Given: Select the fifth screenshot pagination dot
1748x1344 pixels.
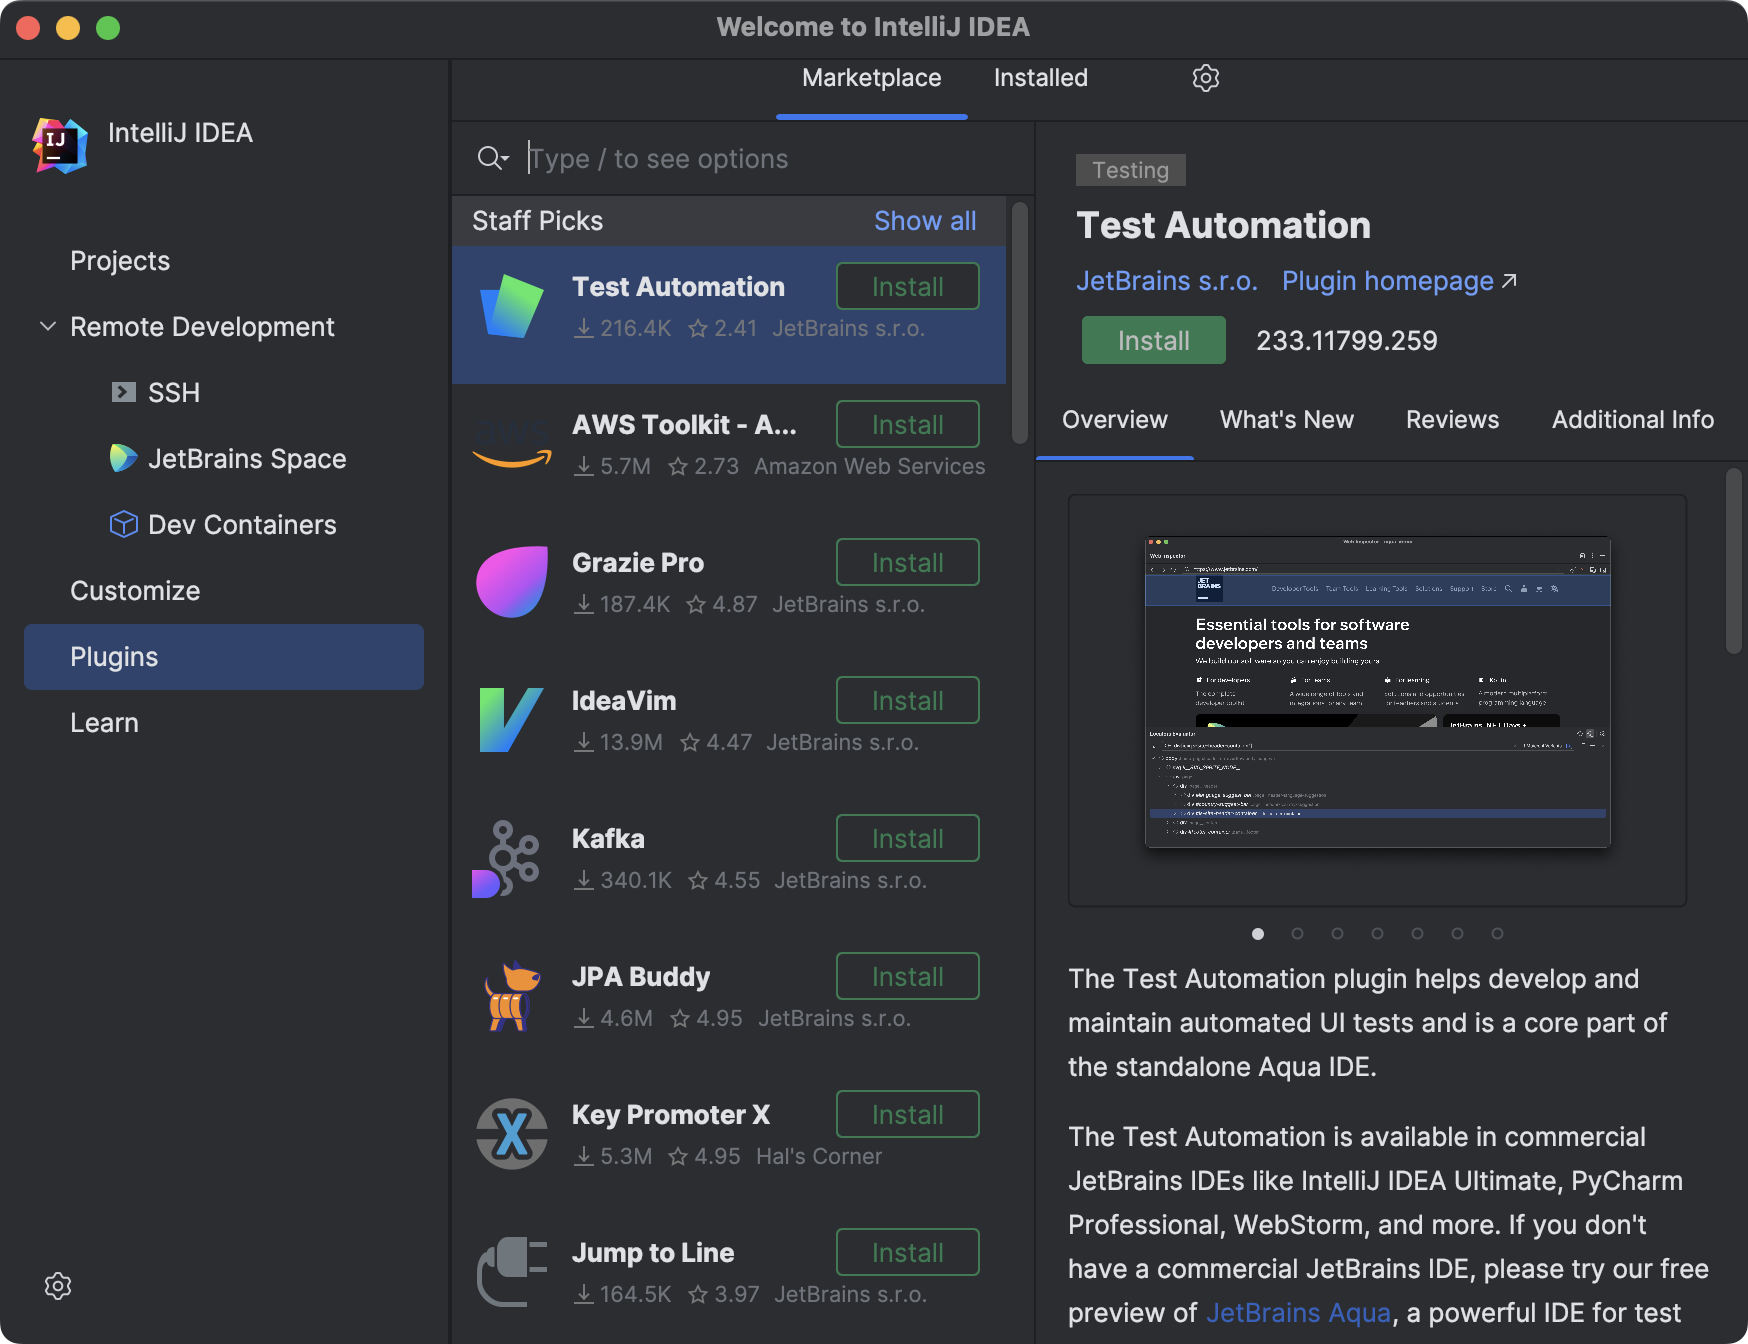Looking at the screenshot, I should (x=1418, y=934).
